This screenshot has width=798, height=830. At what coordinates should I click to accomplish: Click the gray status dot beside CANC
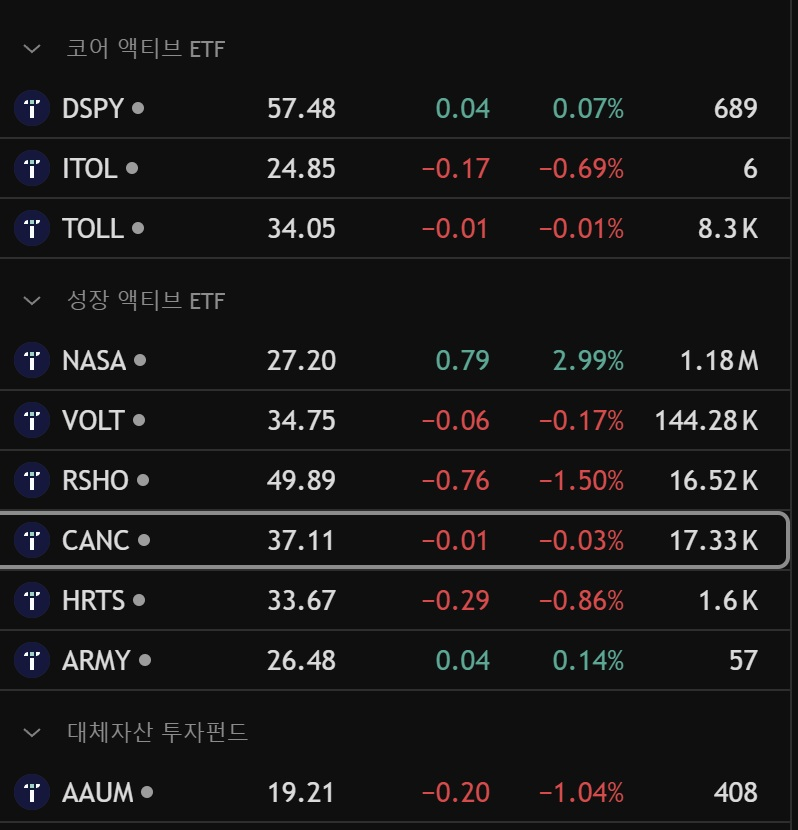pyautogui.click(x=144, y=540)
